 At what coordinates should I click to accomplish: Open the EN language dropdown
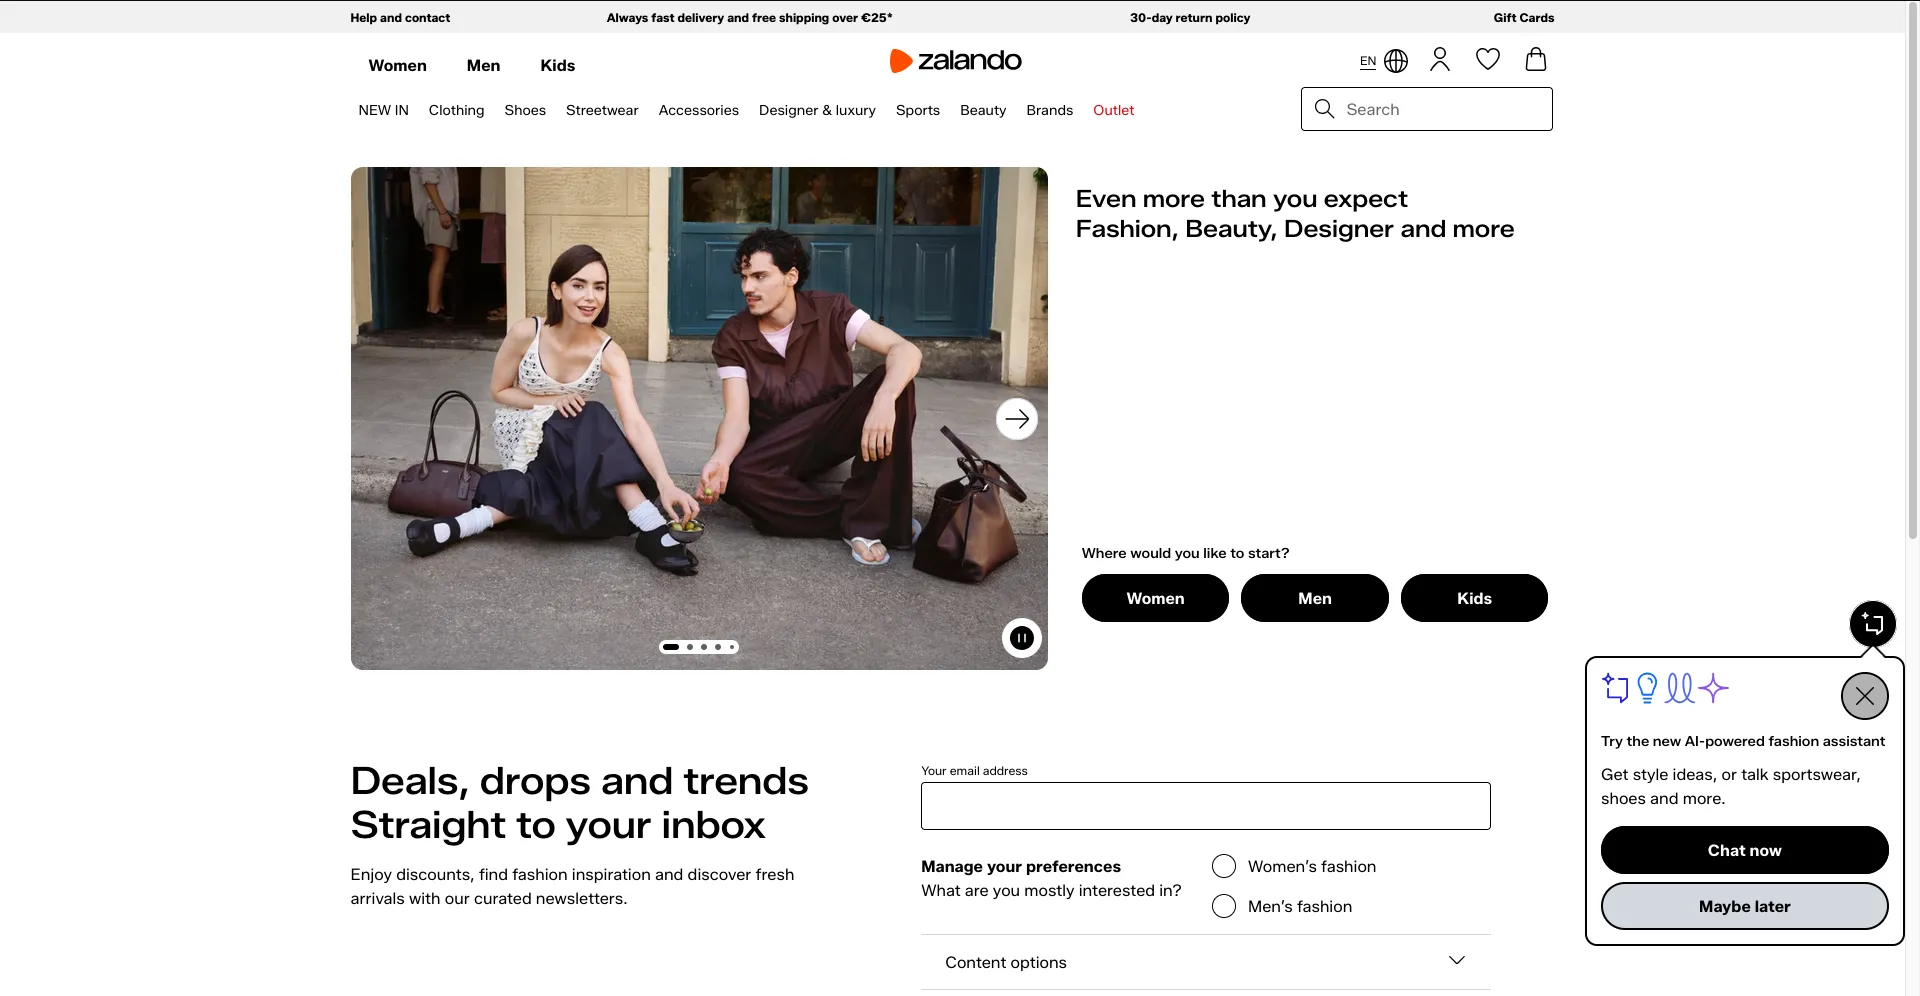point(1368,61)
